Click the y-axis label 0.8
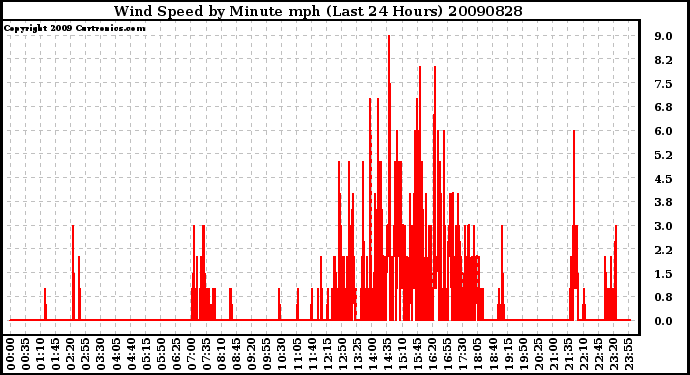This screenshot has height=375, width=690. click(663, 297)
